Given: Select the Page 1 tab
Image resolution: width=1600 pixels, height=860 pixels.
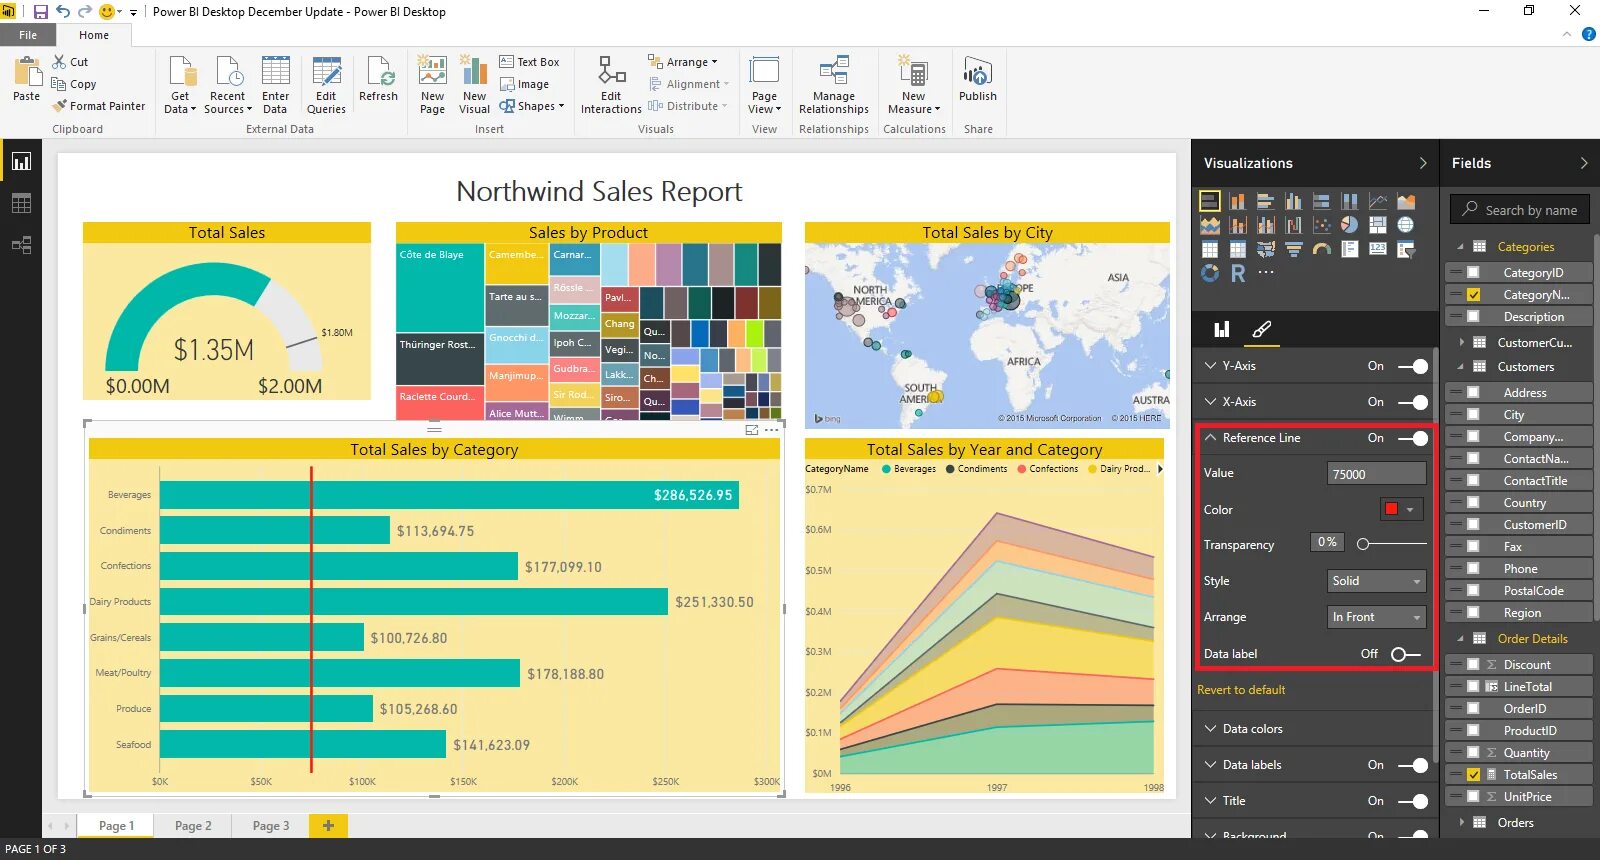Looking at the screenshot, I should [x=116, y=826].
